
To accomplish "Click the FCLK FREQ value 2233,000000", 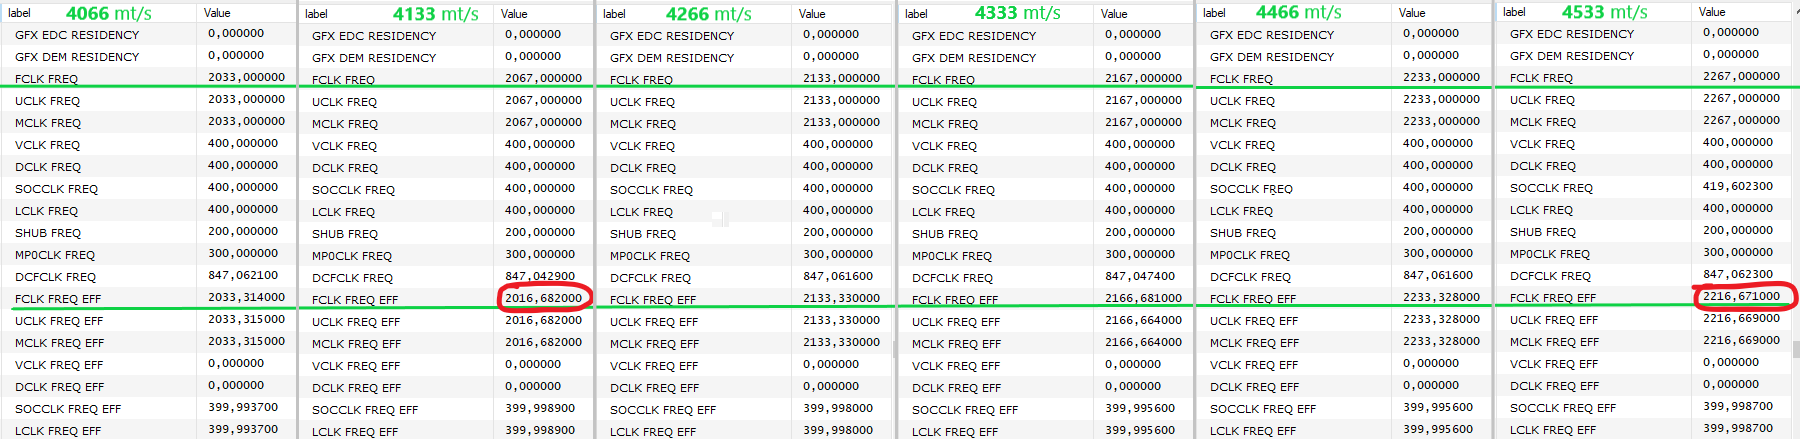I will tap(1441, 77).
